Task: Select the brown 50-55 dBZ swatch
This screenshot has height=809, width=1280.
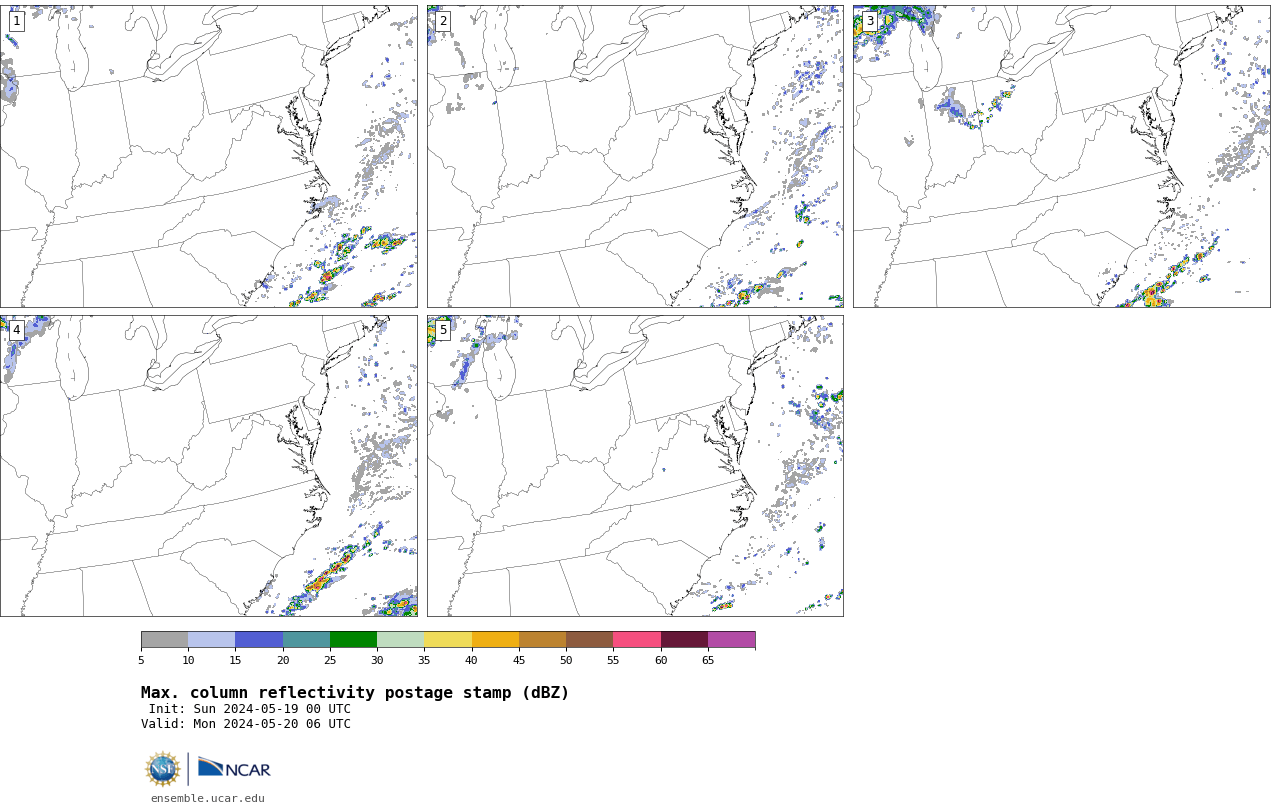Action: (x=589, y=640)
